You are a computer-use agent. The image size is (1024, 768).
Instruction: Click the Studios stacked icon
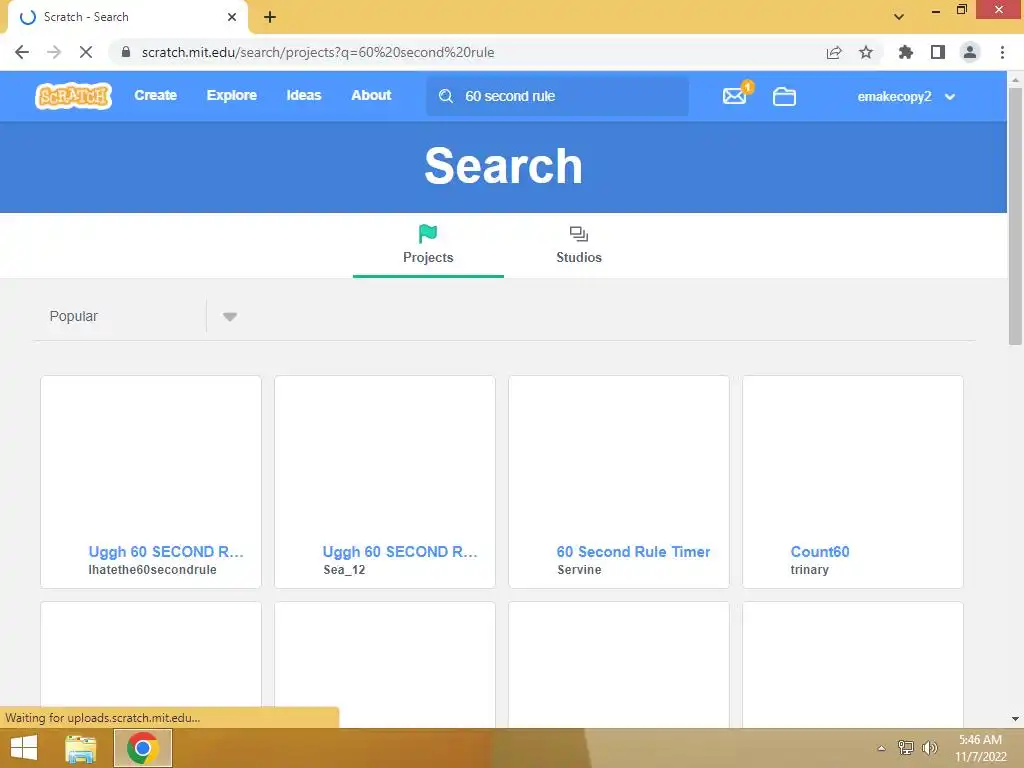(x=579, y=234)
